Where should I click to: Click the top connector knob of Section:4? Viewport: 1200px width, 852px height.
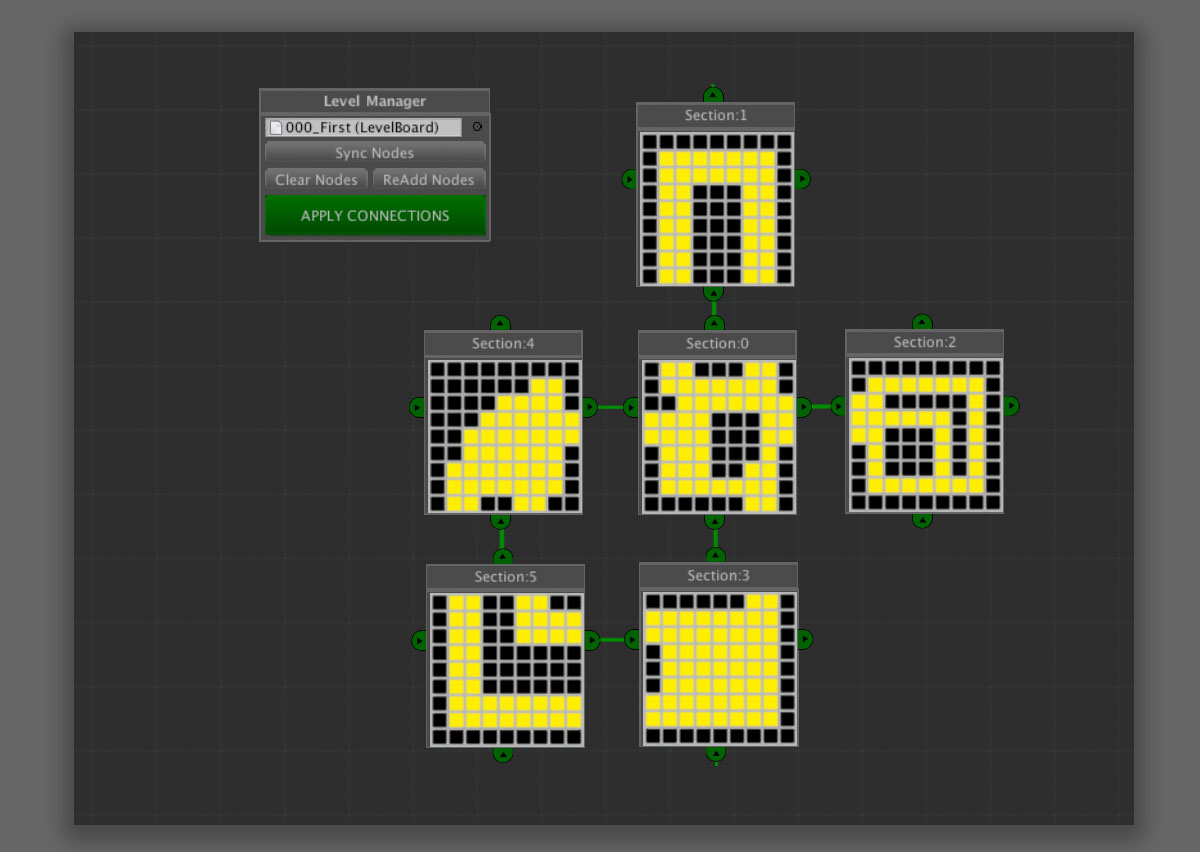coord(501,324)
